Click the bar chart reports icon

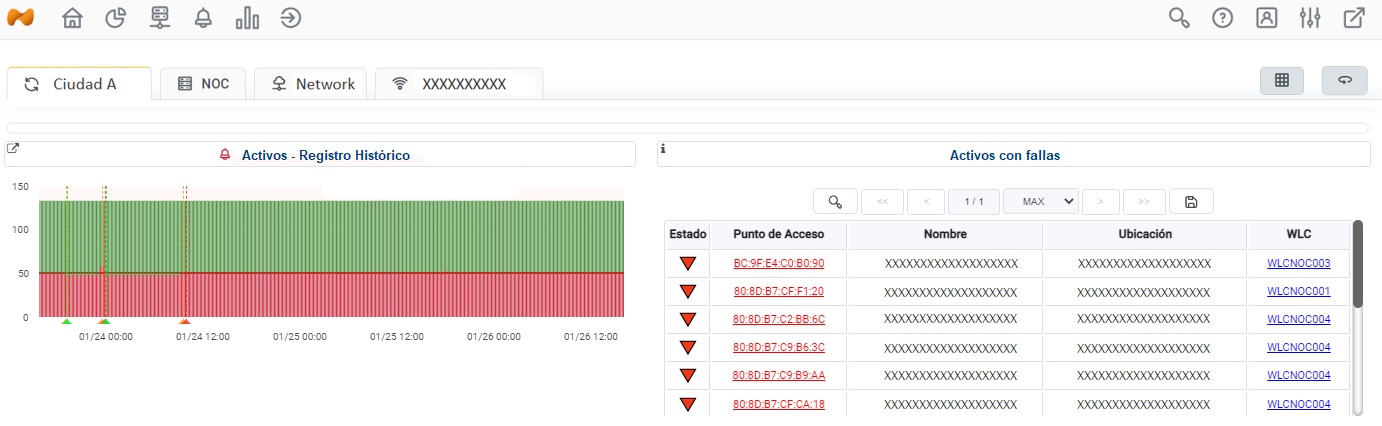(247, 18)
